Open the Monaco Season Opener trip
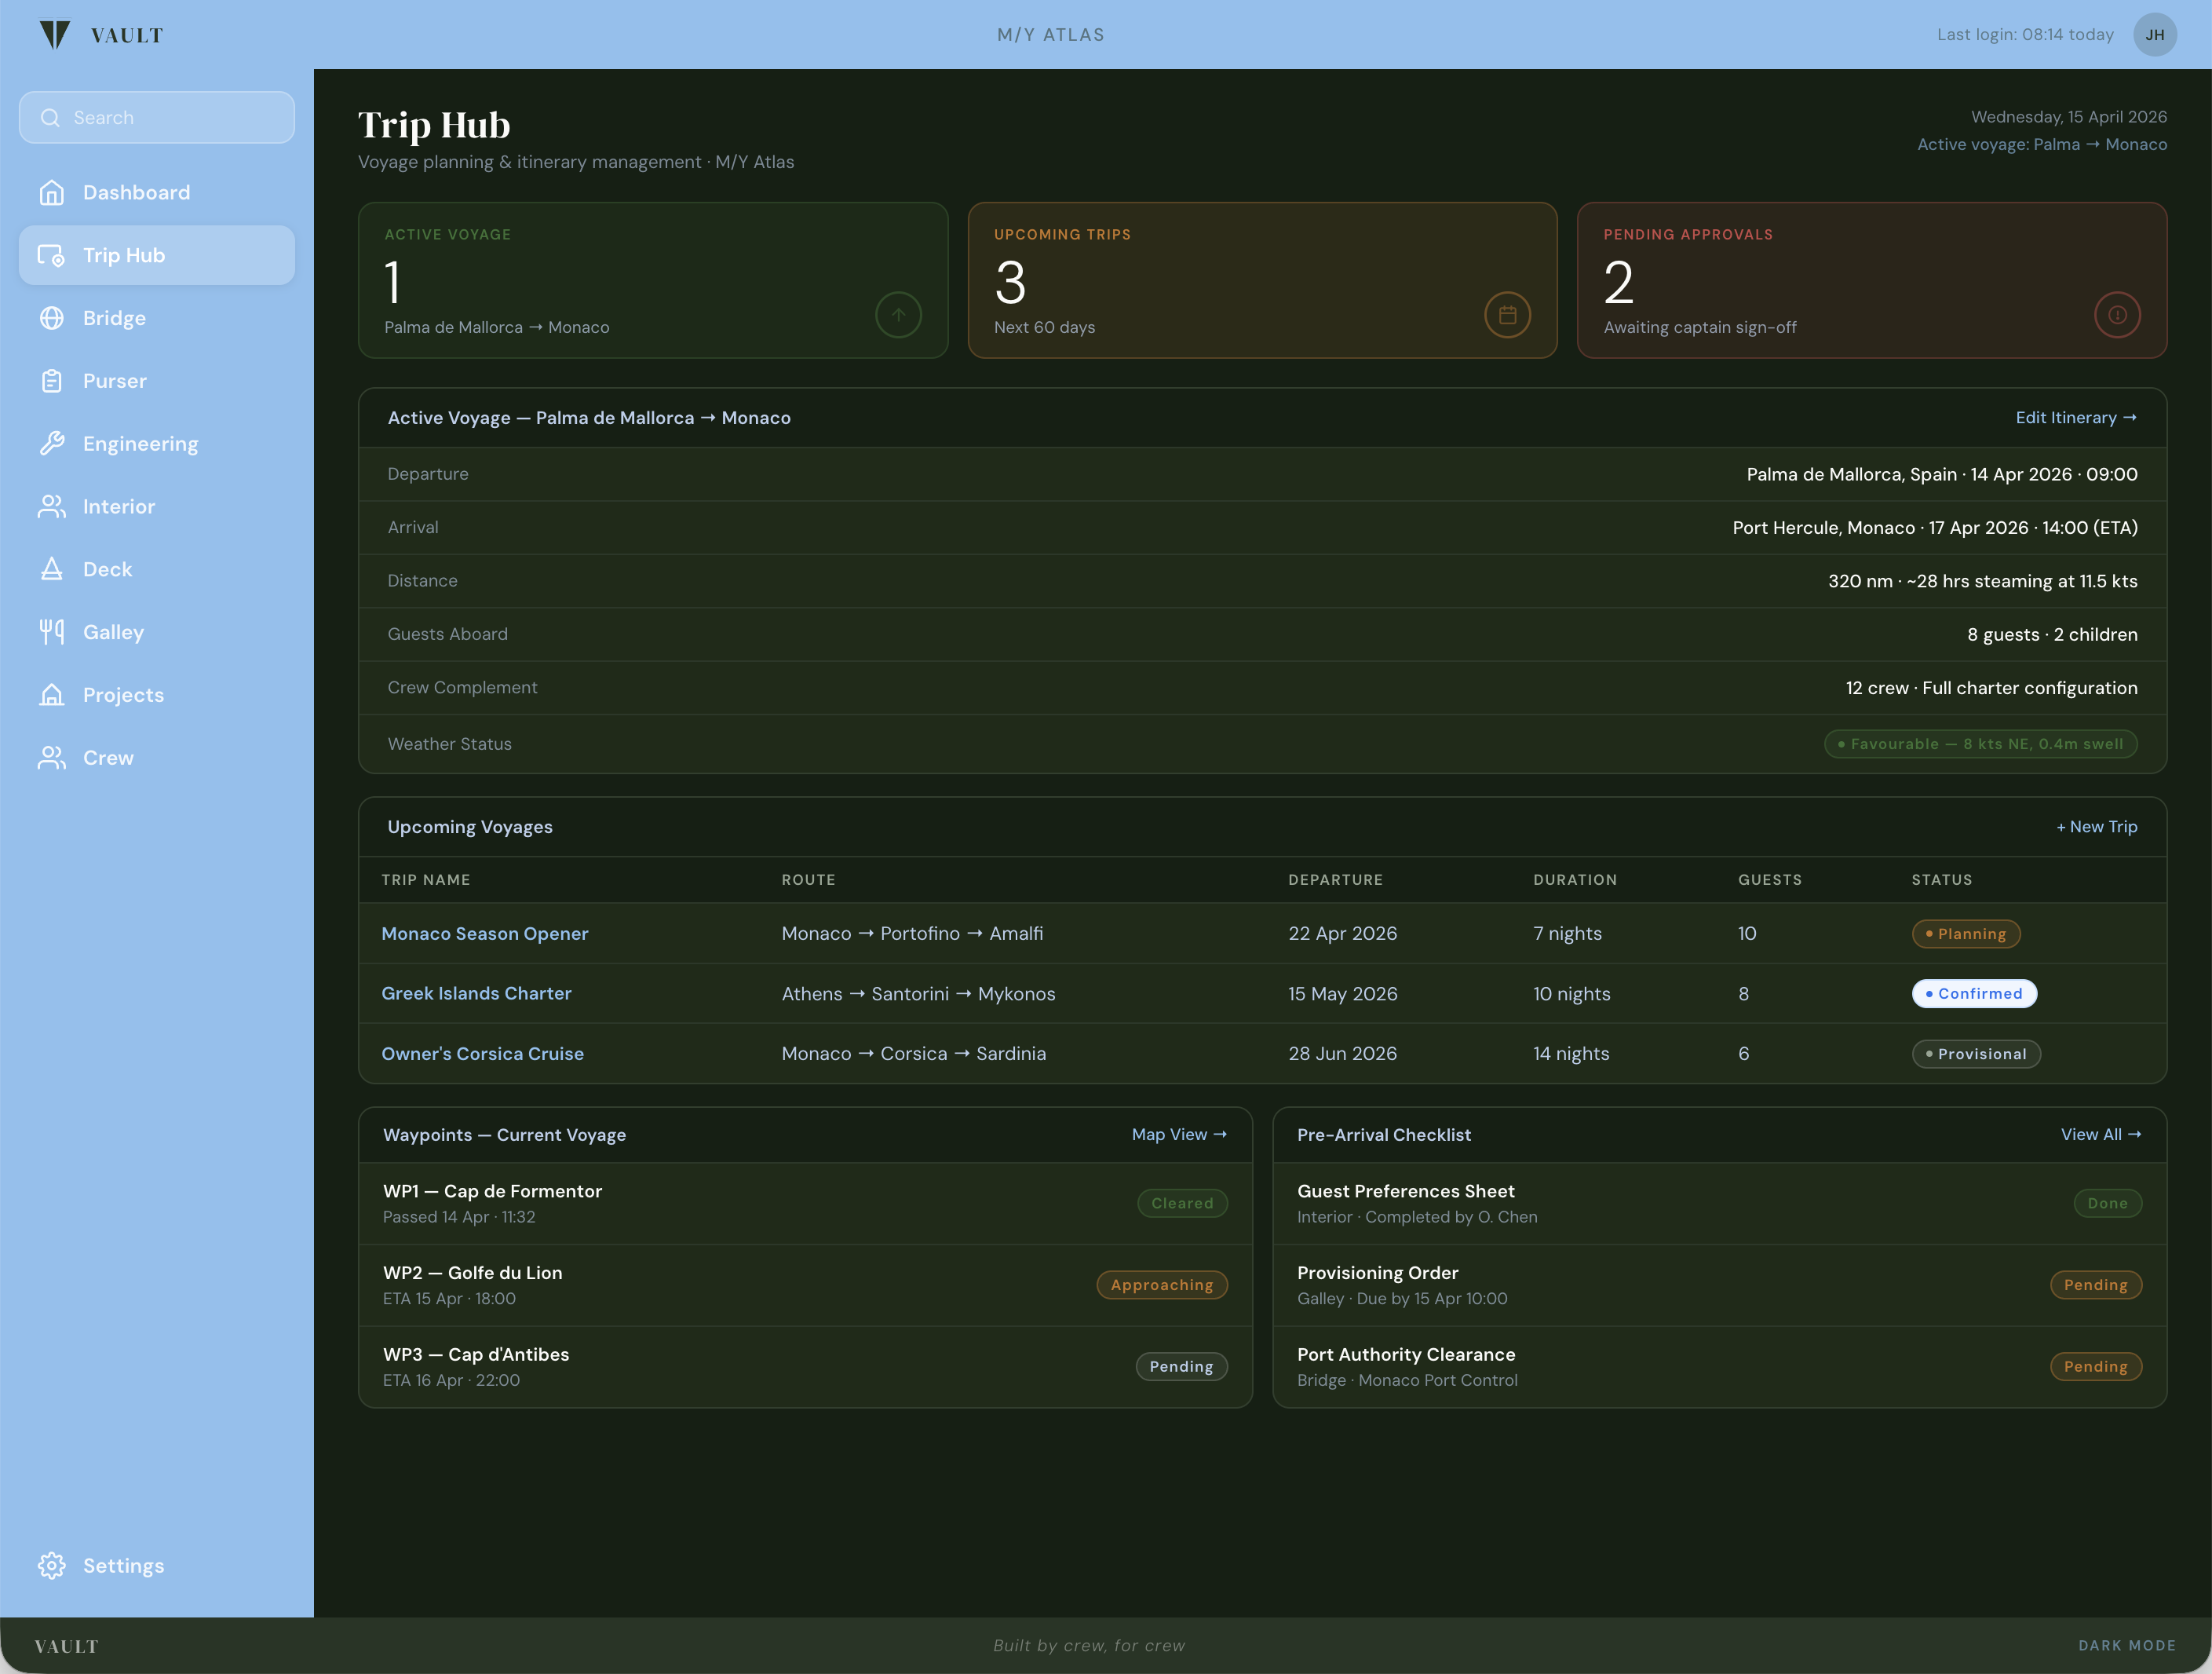Viewport: 2212px width, 1674px height. 485,934
